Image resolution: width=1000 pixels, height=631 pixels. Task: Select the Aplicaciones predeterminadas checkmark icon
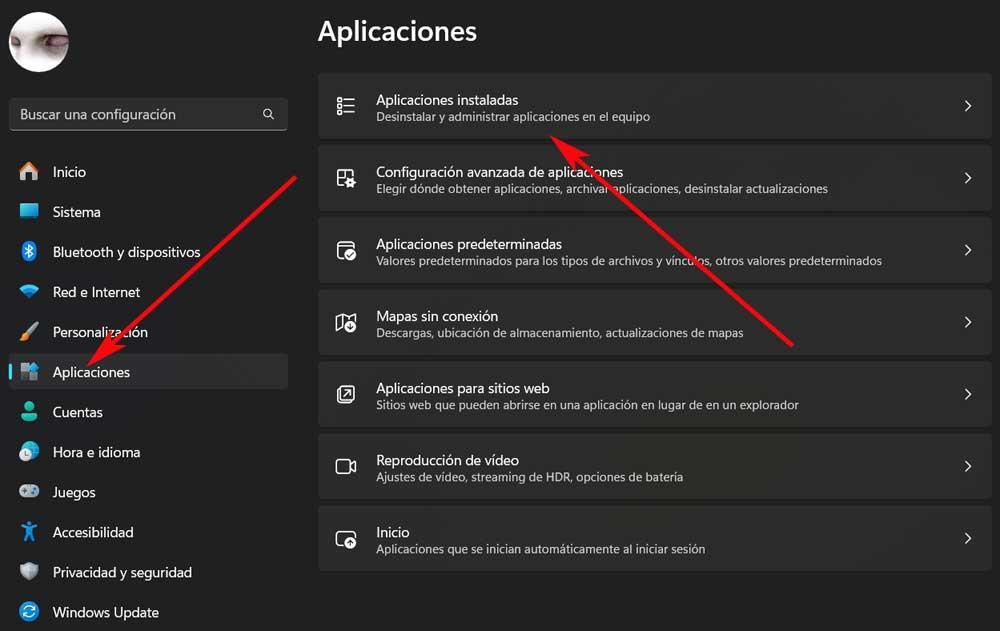coord(346,250)
